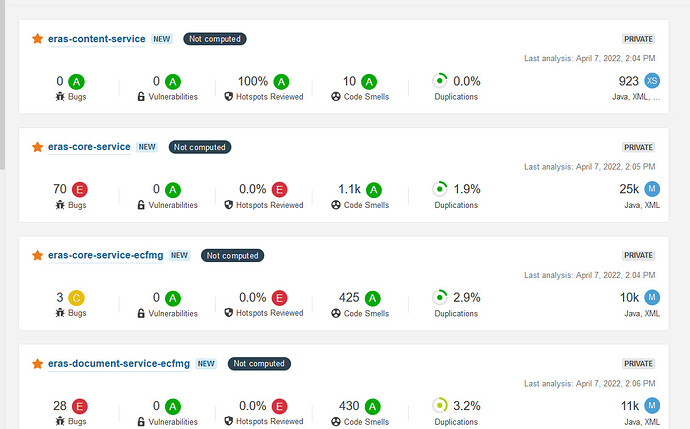Open the eras-core-service-ecfmg project link
690x429 pixels.
[x=105, y=256]
